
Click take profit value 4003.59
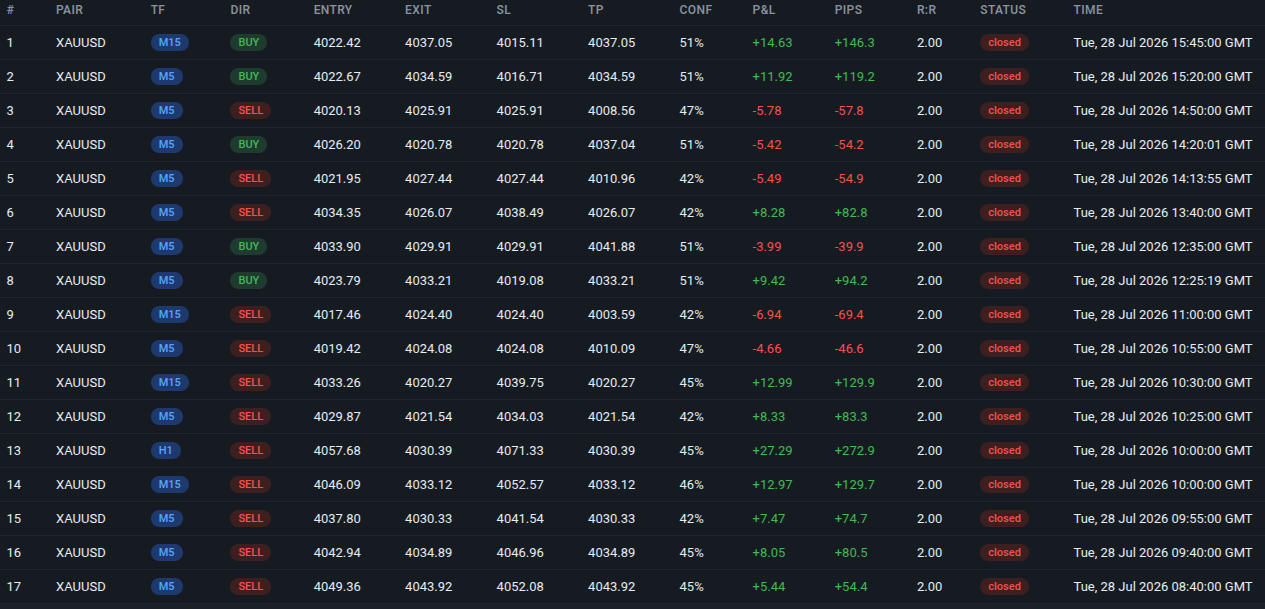611,315
